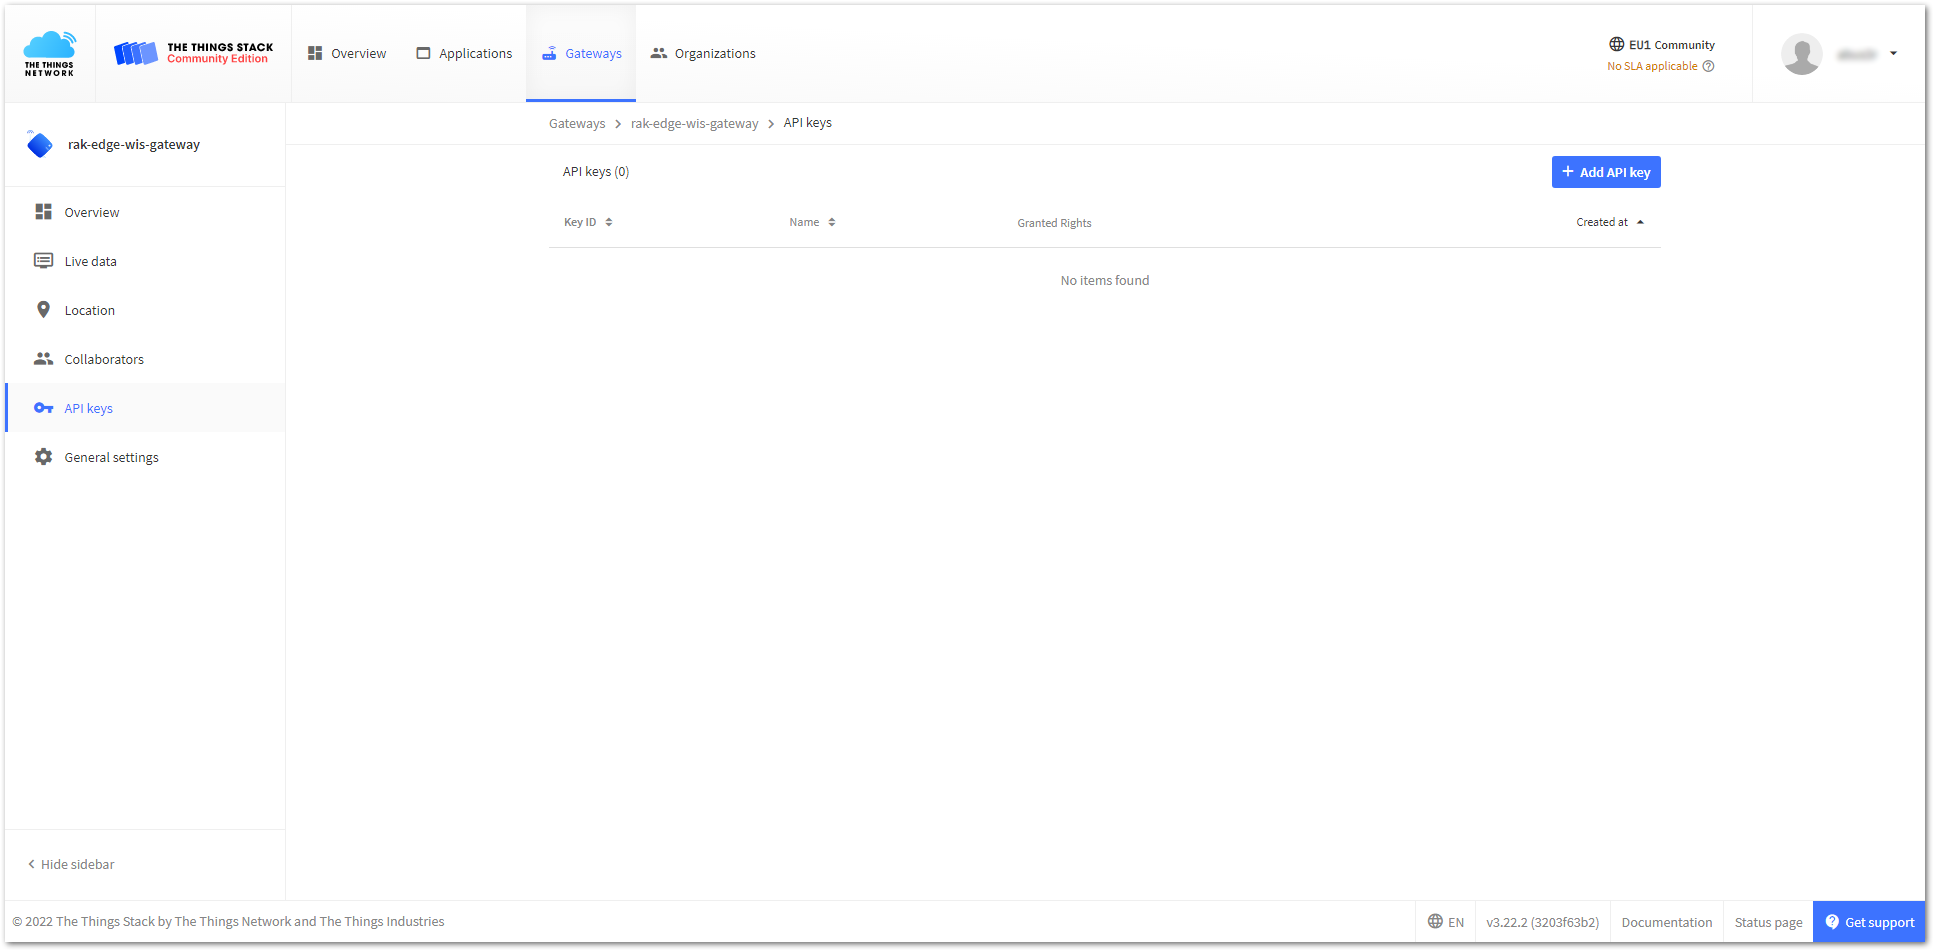Click the Location pin icon
Image resolution: width=1934 pixels, height=951 pixels.
pos(43,310)
